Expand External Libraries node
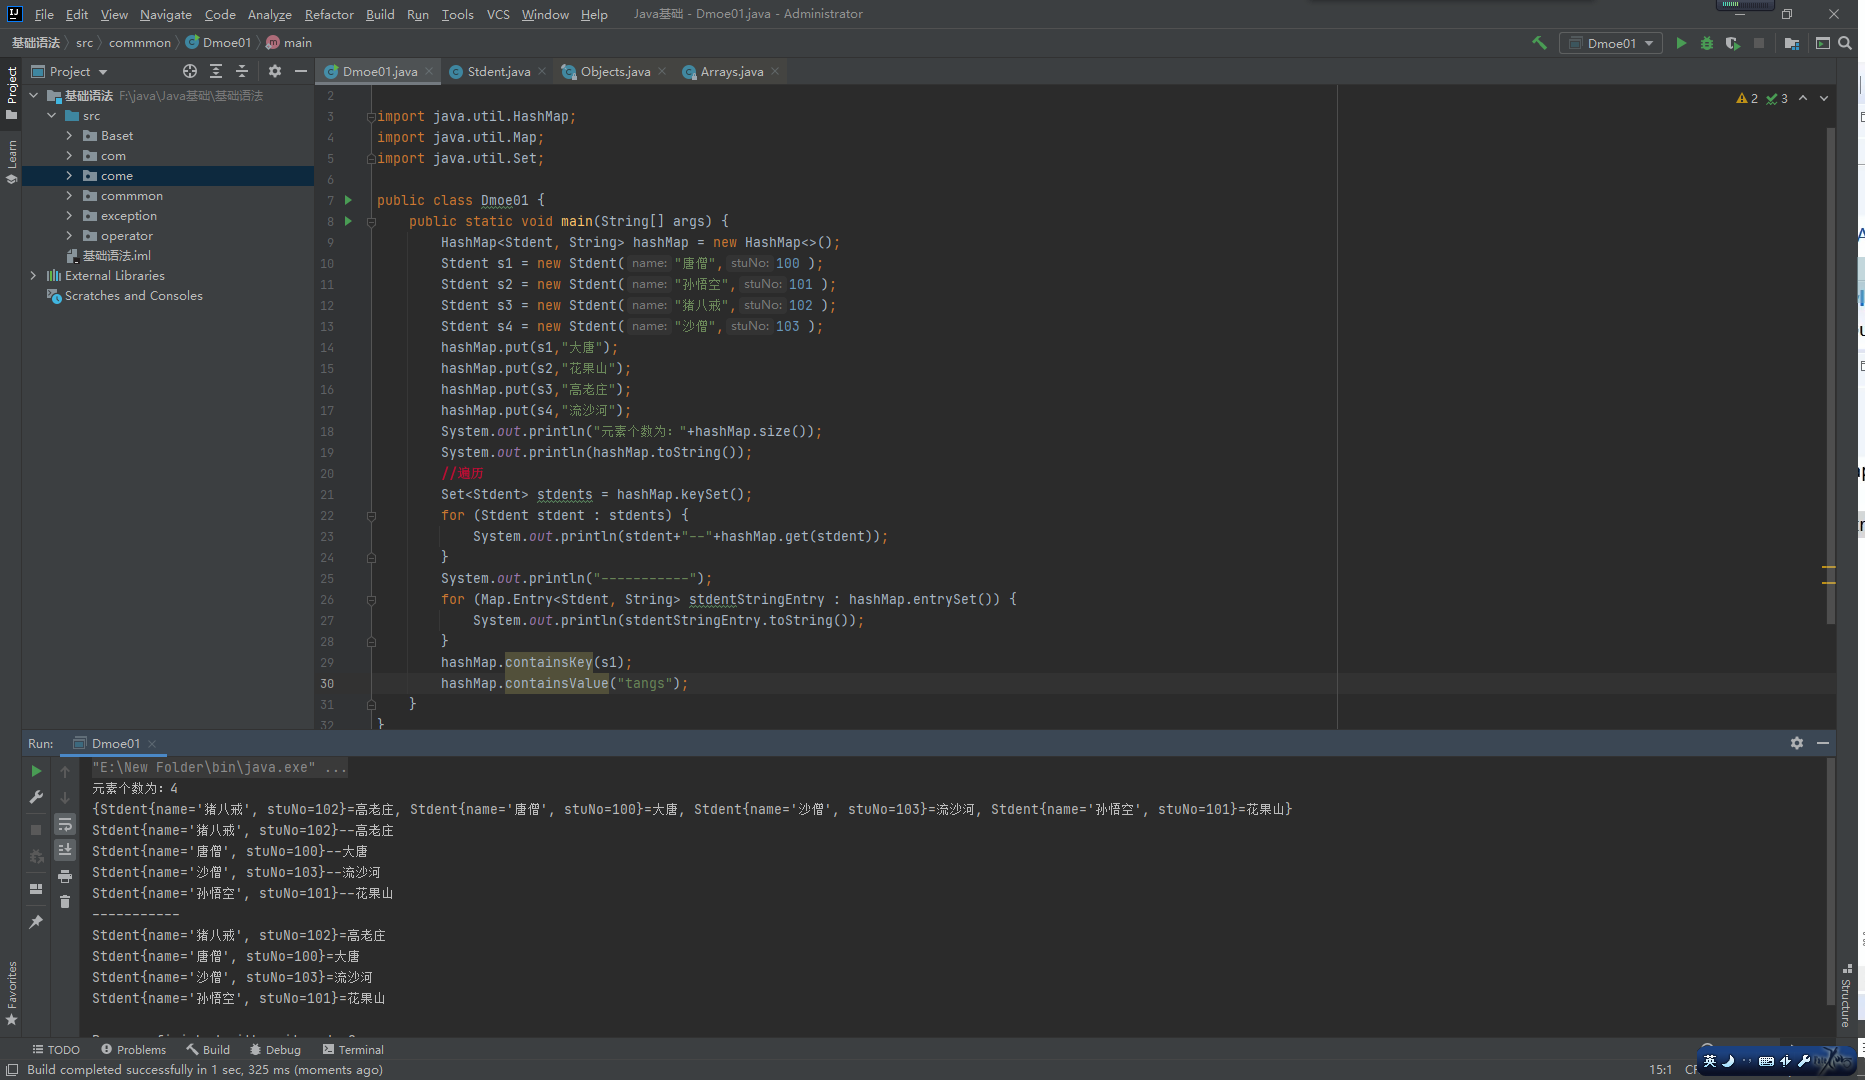This screenshot has width=1865, height=1080. [33, 276]
